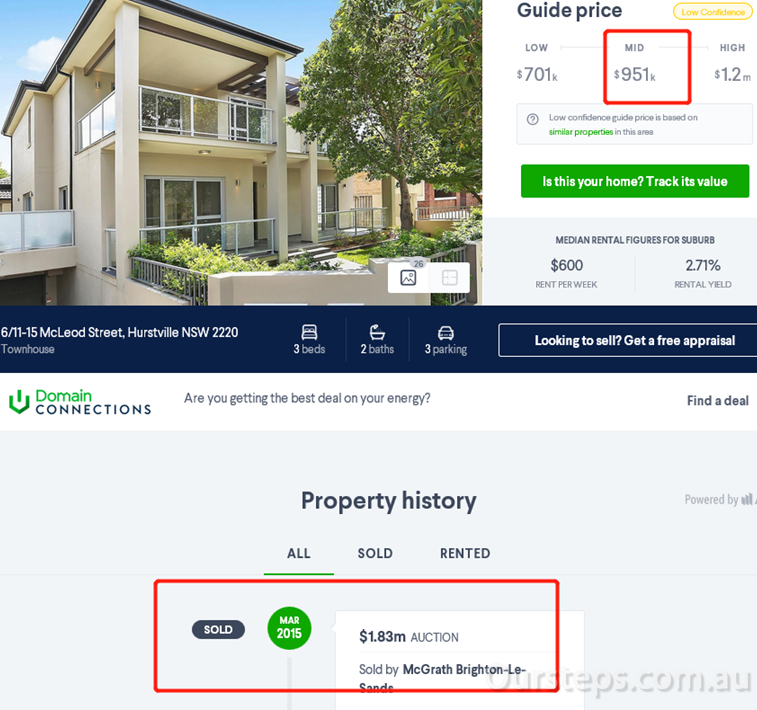Click the car parking icon
This screenshot has width=757, height=710.
click(446, 333)
